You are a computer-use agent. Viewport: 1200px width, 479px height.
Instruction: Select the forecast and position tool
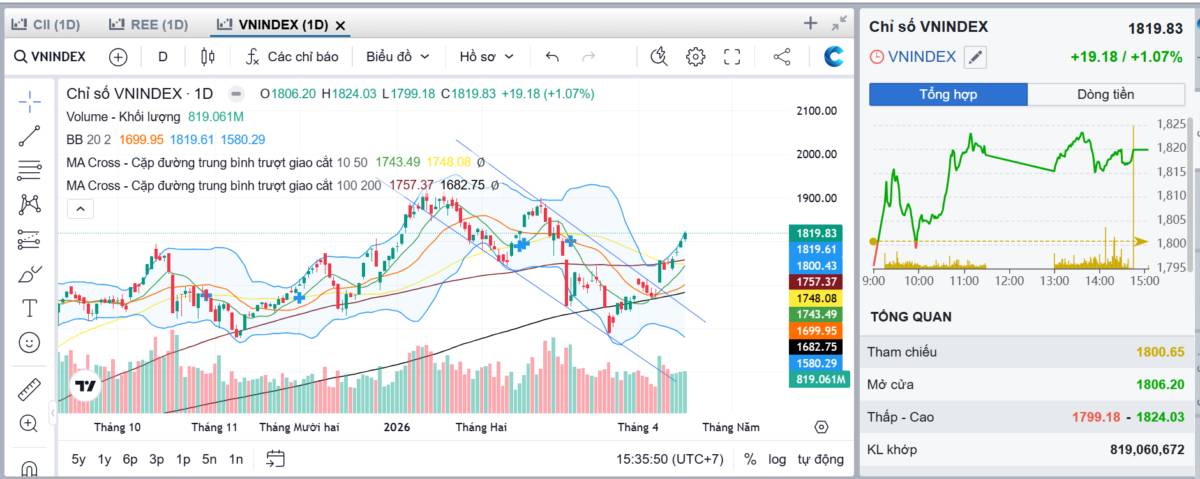pyautogui.click(x=29, y=239)
